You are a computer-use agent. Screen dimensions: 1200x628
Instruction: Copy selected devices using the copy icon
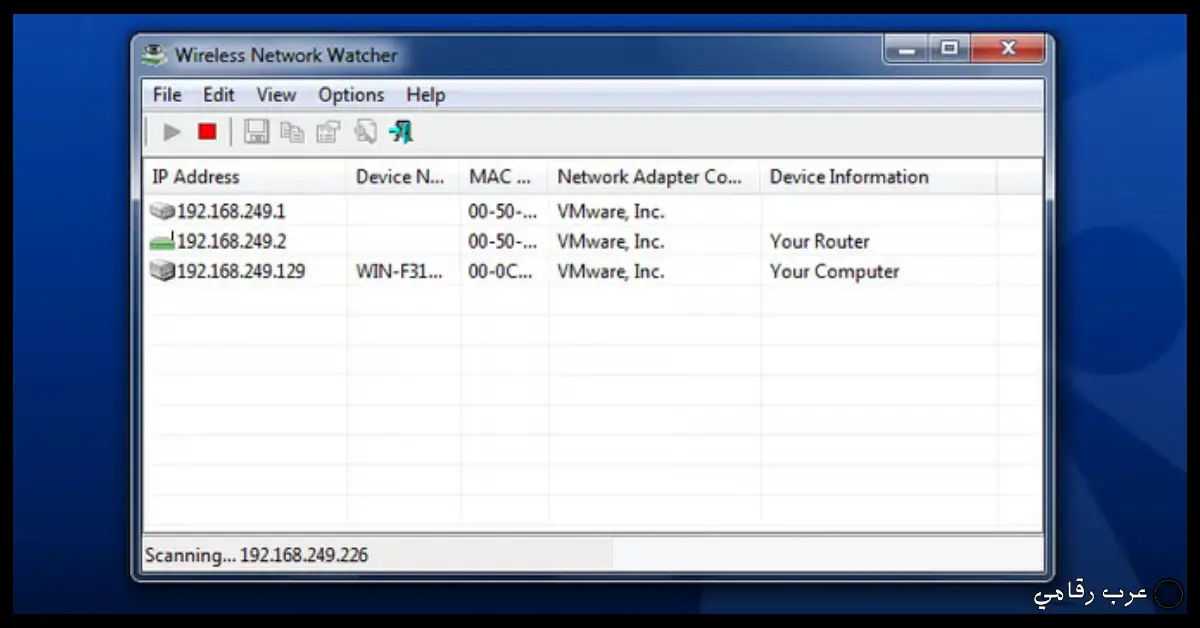292,131
